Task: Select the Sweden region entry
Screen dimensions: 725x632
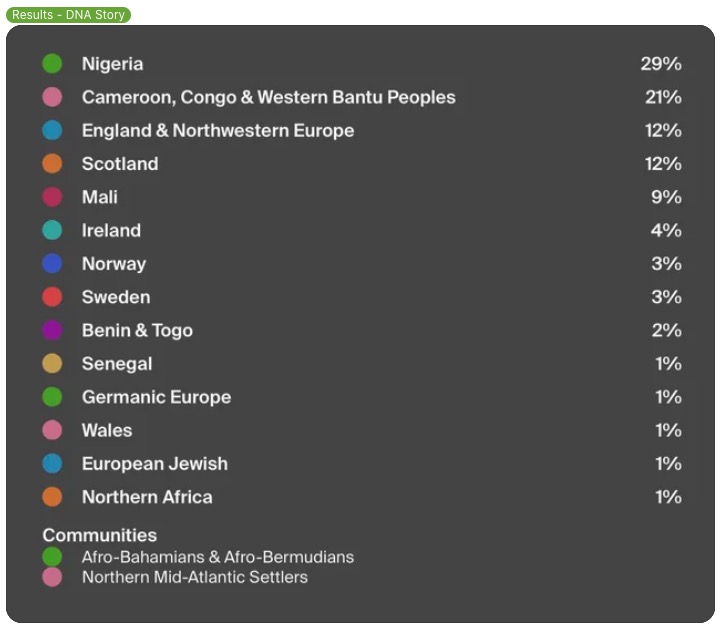Action: point(116,297)
